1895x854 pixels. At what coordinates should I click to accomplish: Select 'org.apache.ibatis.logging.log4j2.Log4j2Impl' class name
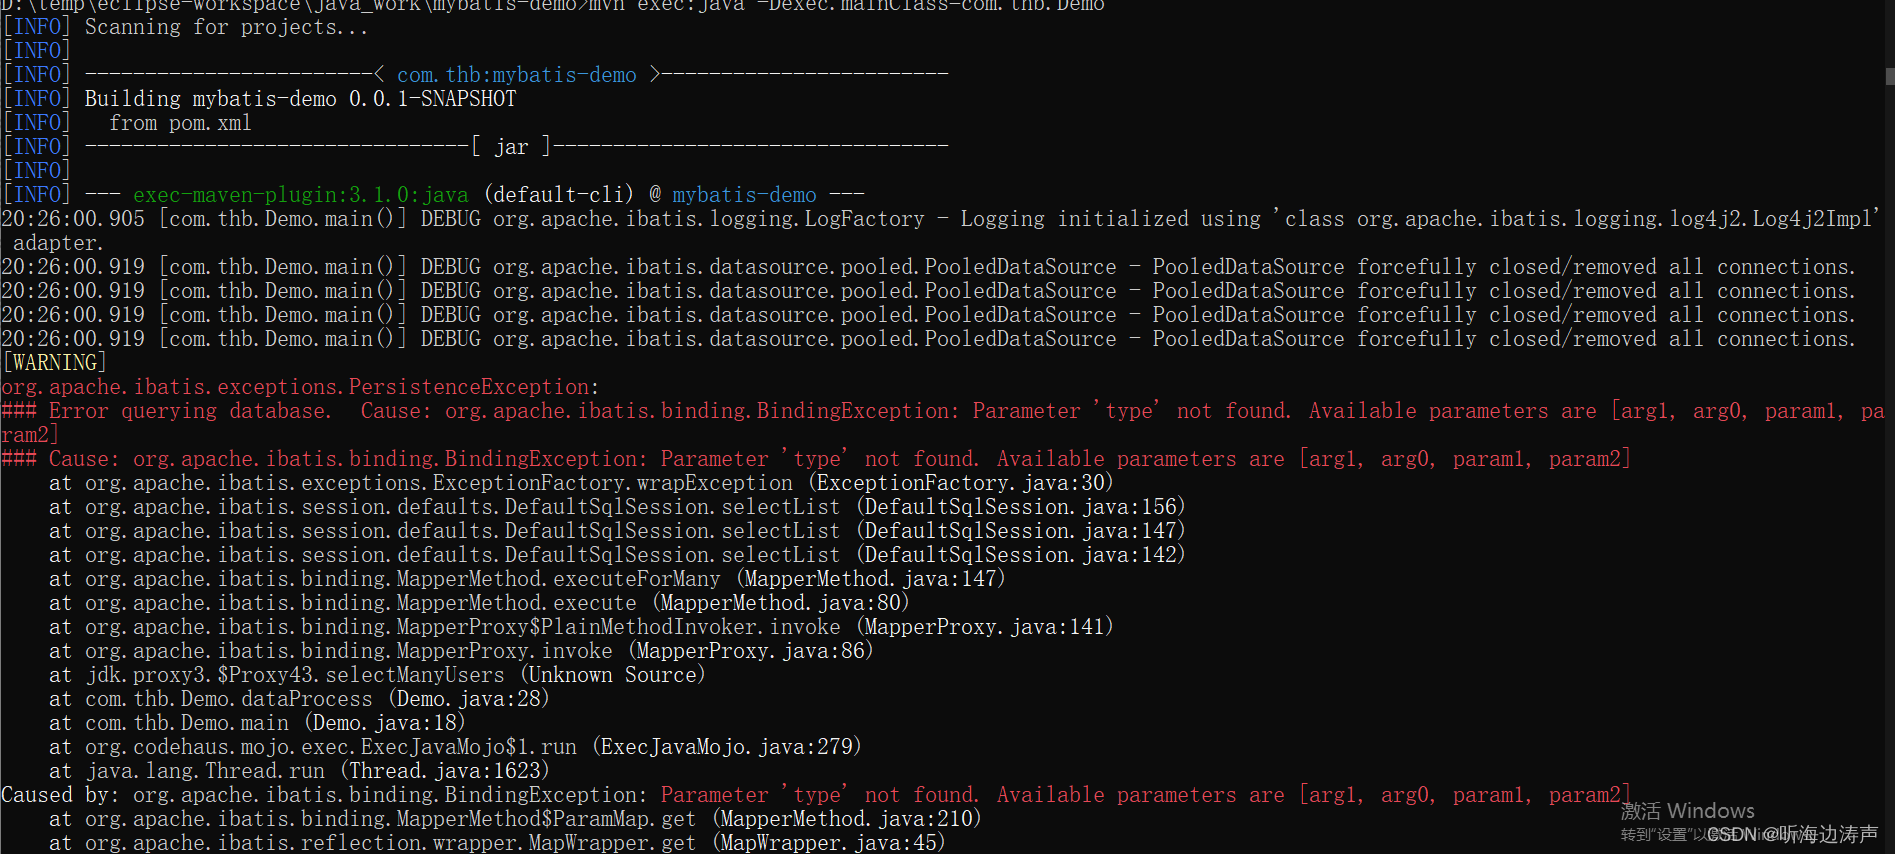(x=1614, y=219)
